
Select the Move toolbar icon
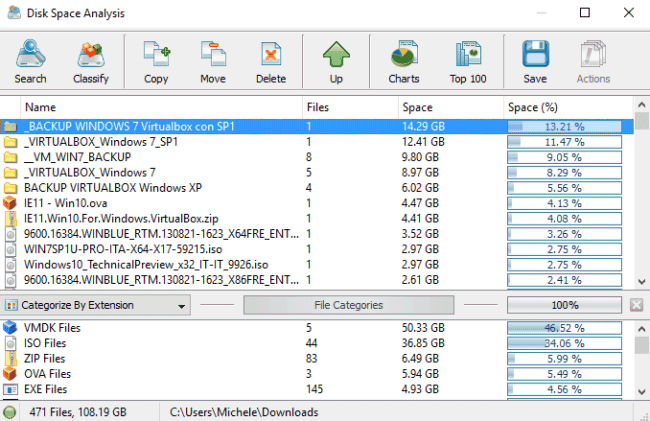(x=212, y=61)
